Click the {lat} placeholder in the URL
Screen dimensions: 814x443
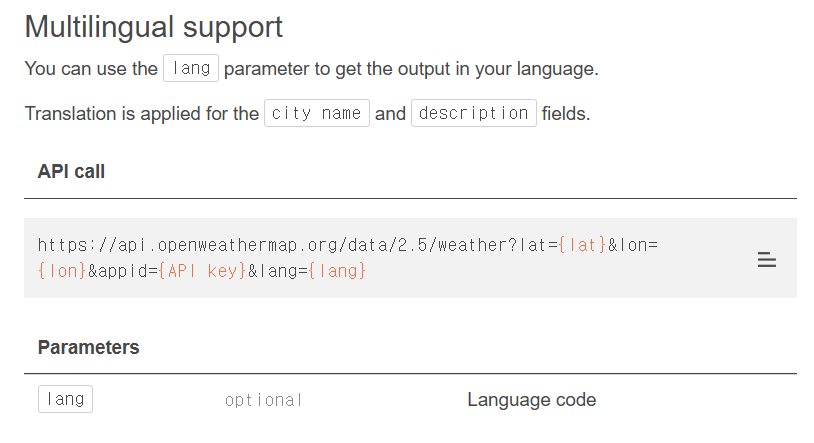[582, 245]
